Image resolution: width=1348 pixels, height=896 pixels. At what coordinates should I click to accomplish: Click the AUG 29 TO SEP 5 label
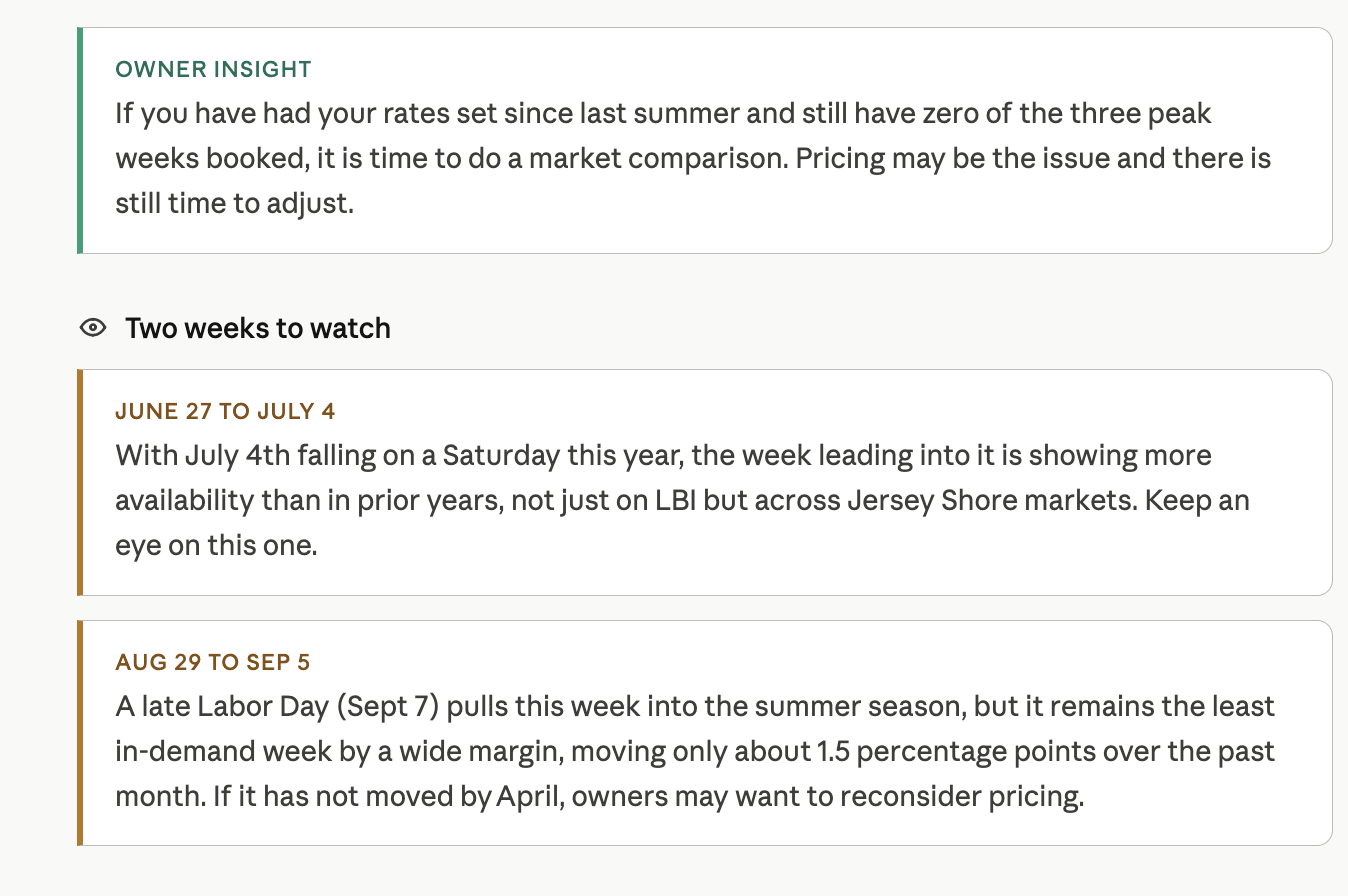213,662
